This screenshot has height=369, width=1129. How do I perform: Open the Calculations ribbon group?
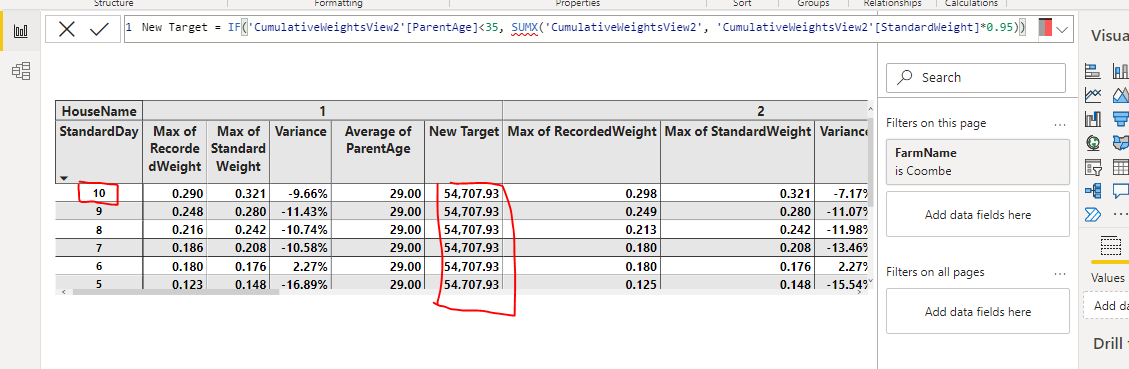pos(971,4)
